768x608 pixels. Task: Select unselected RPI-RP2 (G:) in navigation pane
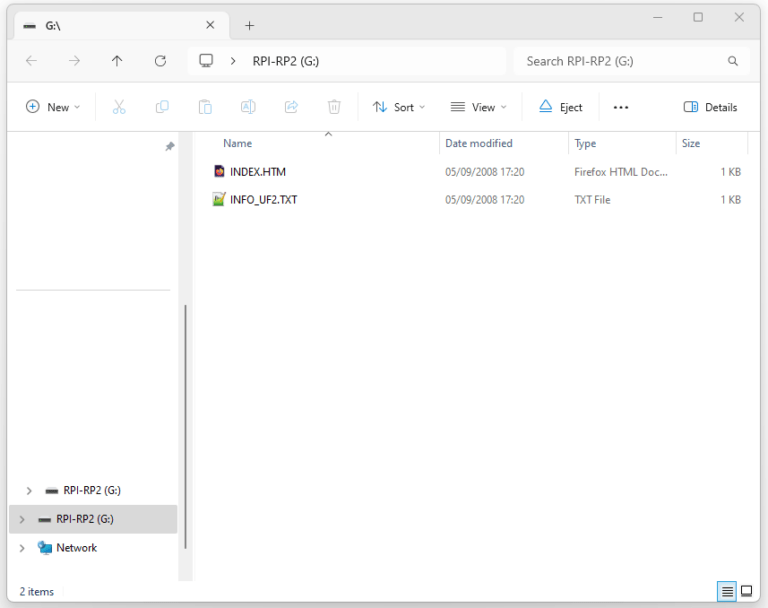coord(92,490)
